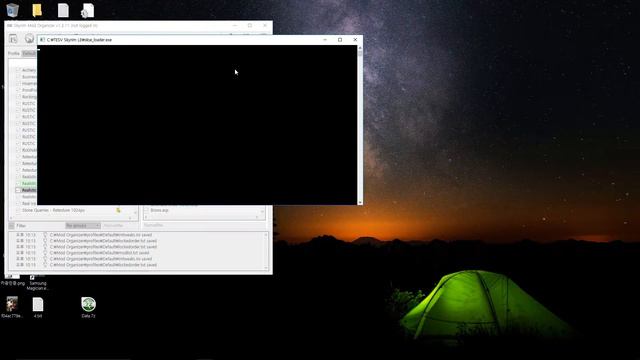The image size is (640, 360).
Task: Select the blank document icon at top of desktop
Action: [x=63, y=10]
